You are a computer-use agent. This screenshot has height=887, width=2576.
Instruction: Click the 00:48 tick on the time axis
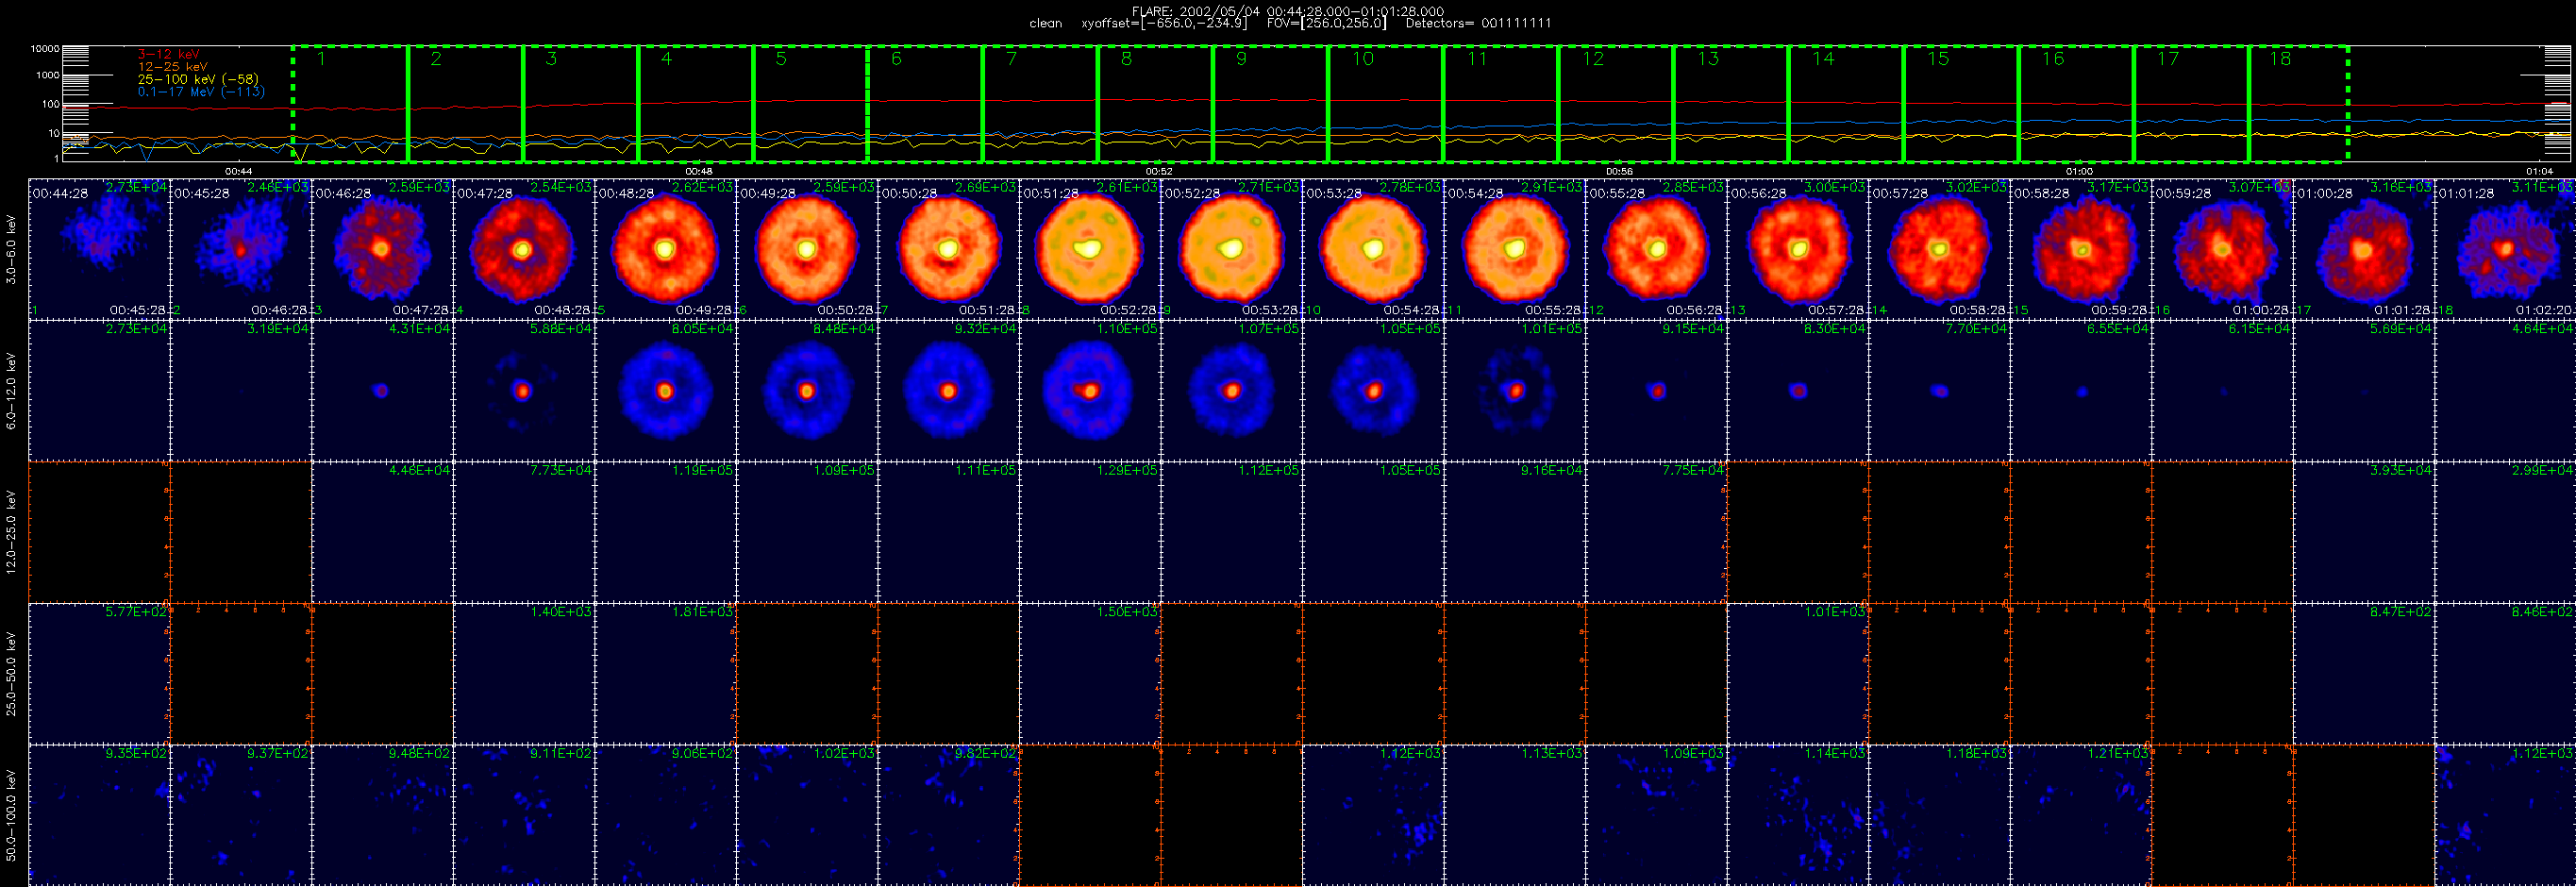[x=699, y=171]
